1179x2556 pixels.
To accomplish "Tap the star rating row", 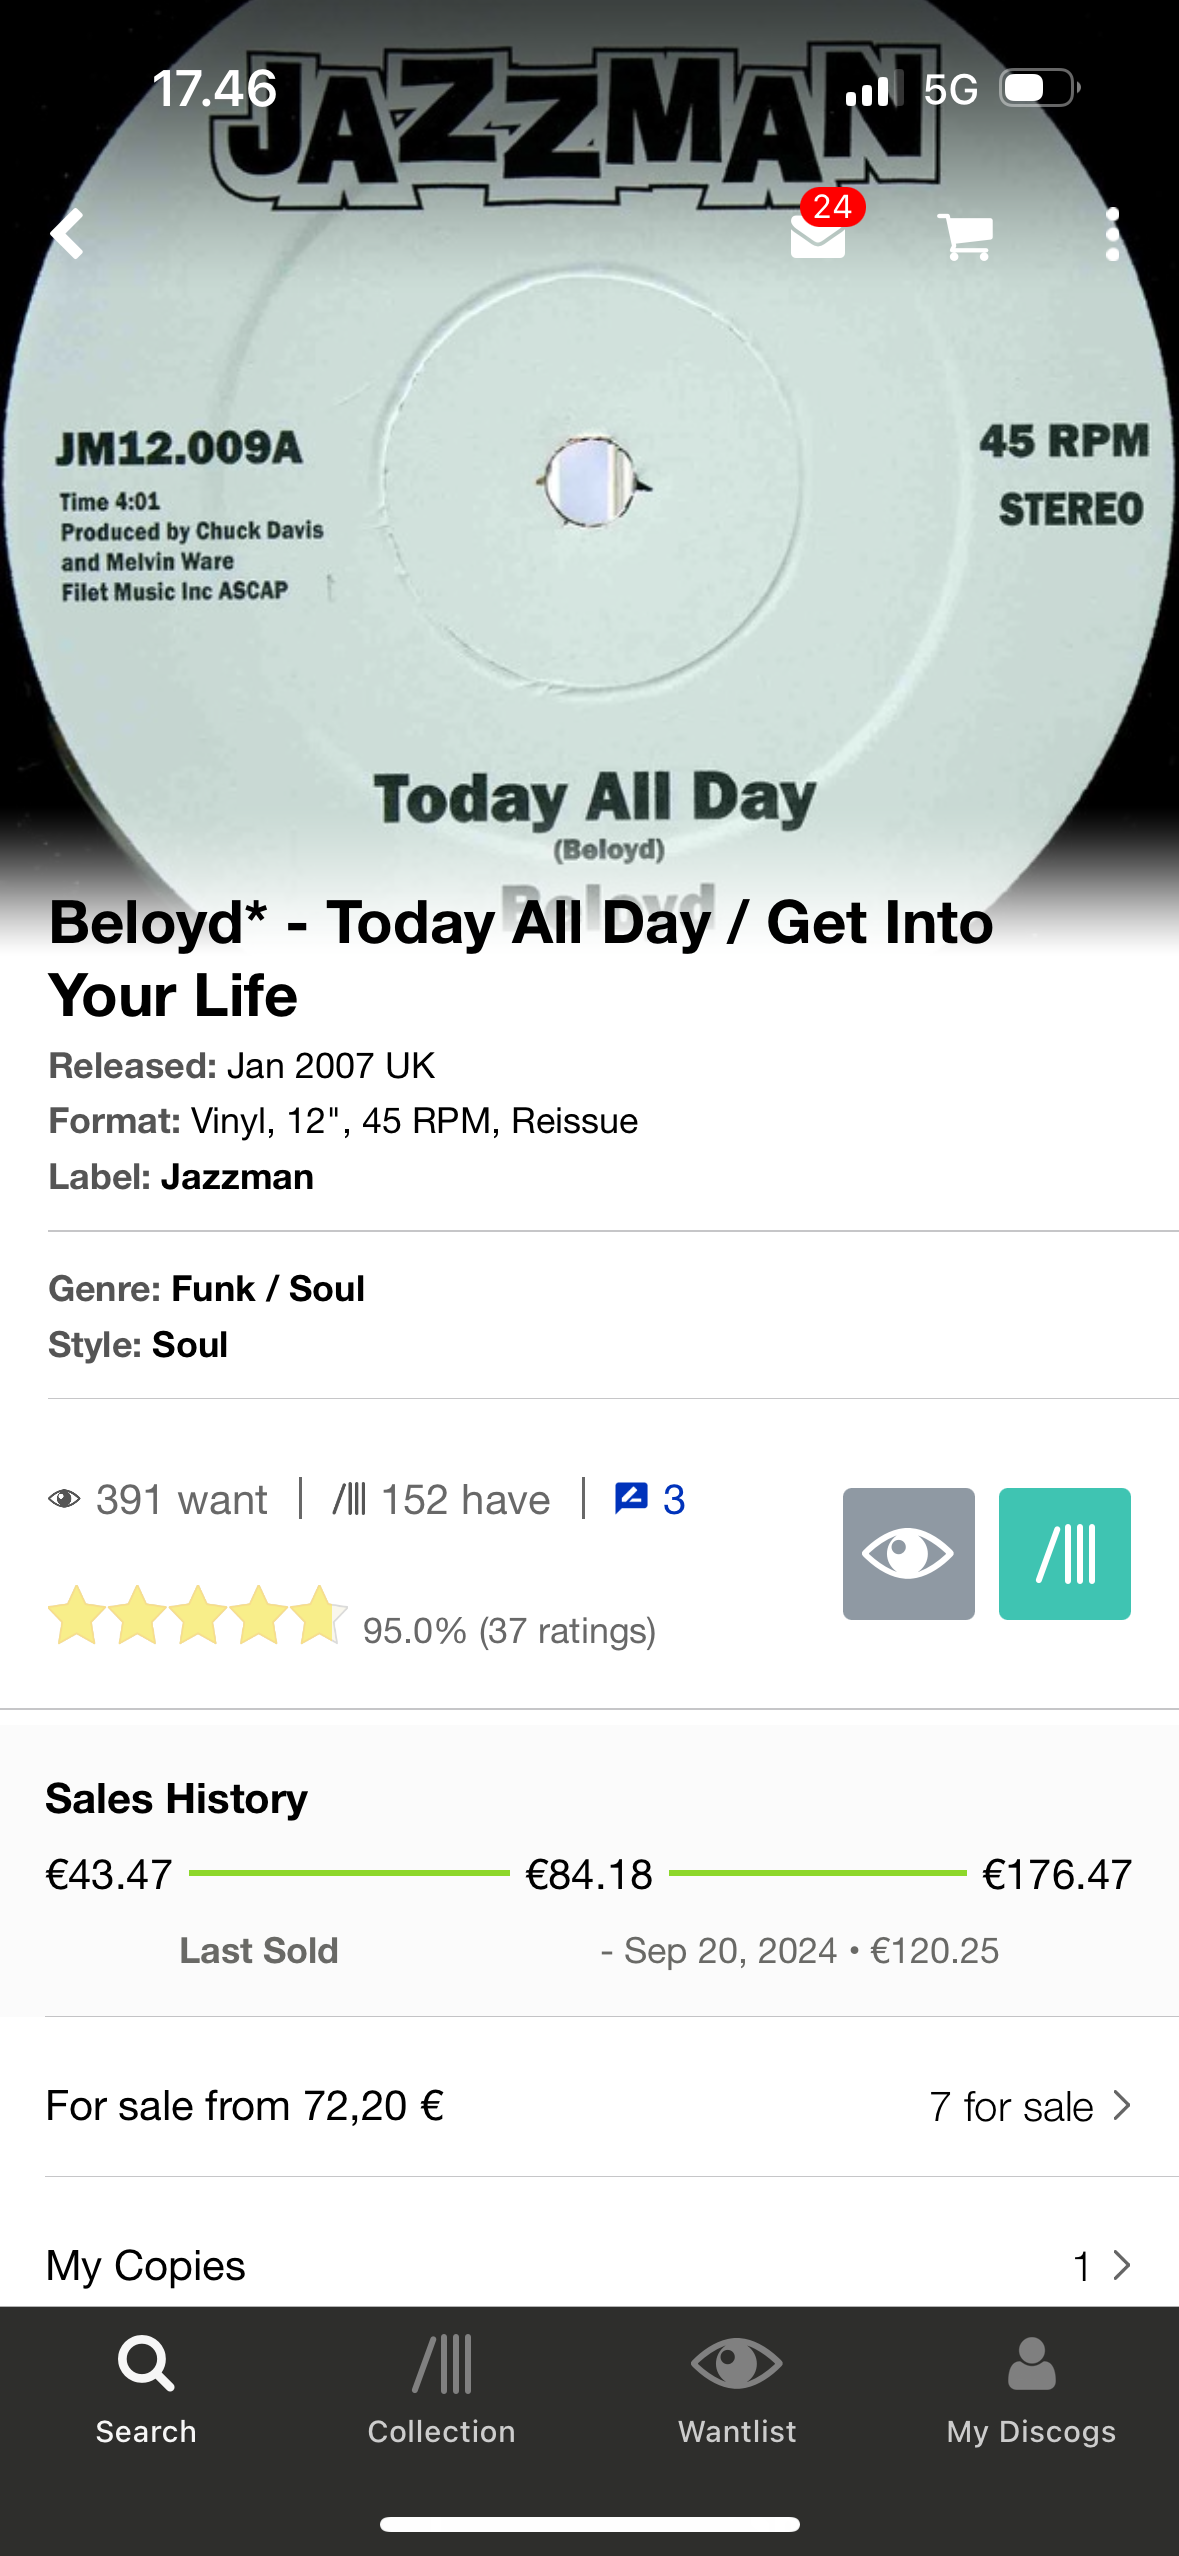I will coord(198,1616).
